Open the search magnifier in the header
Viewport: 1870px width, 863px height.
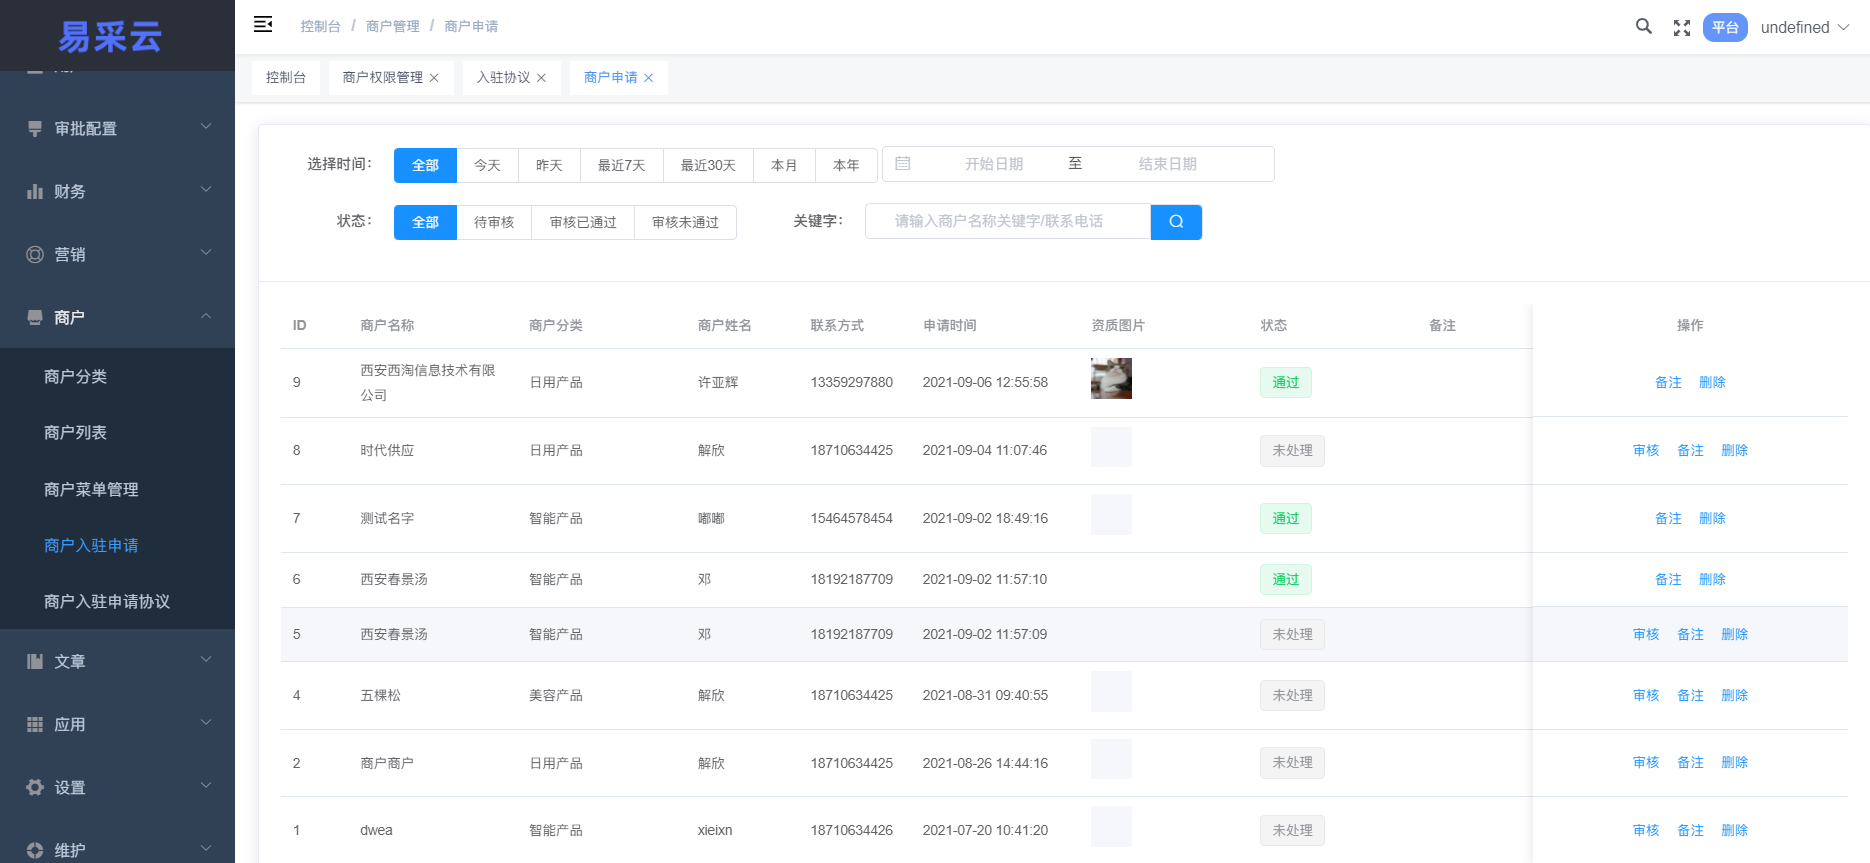[x=1643, y=27]
